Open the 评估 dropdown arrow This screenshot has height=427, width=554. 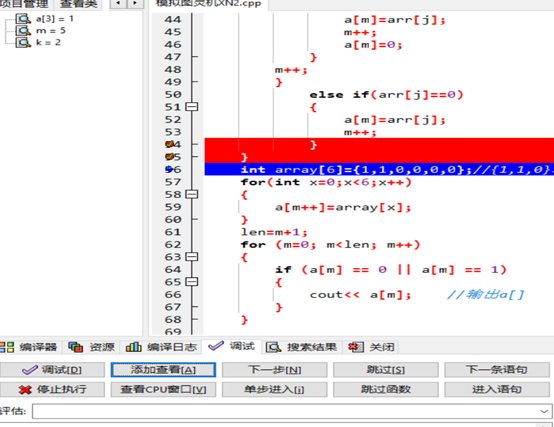544,411
